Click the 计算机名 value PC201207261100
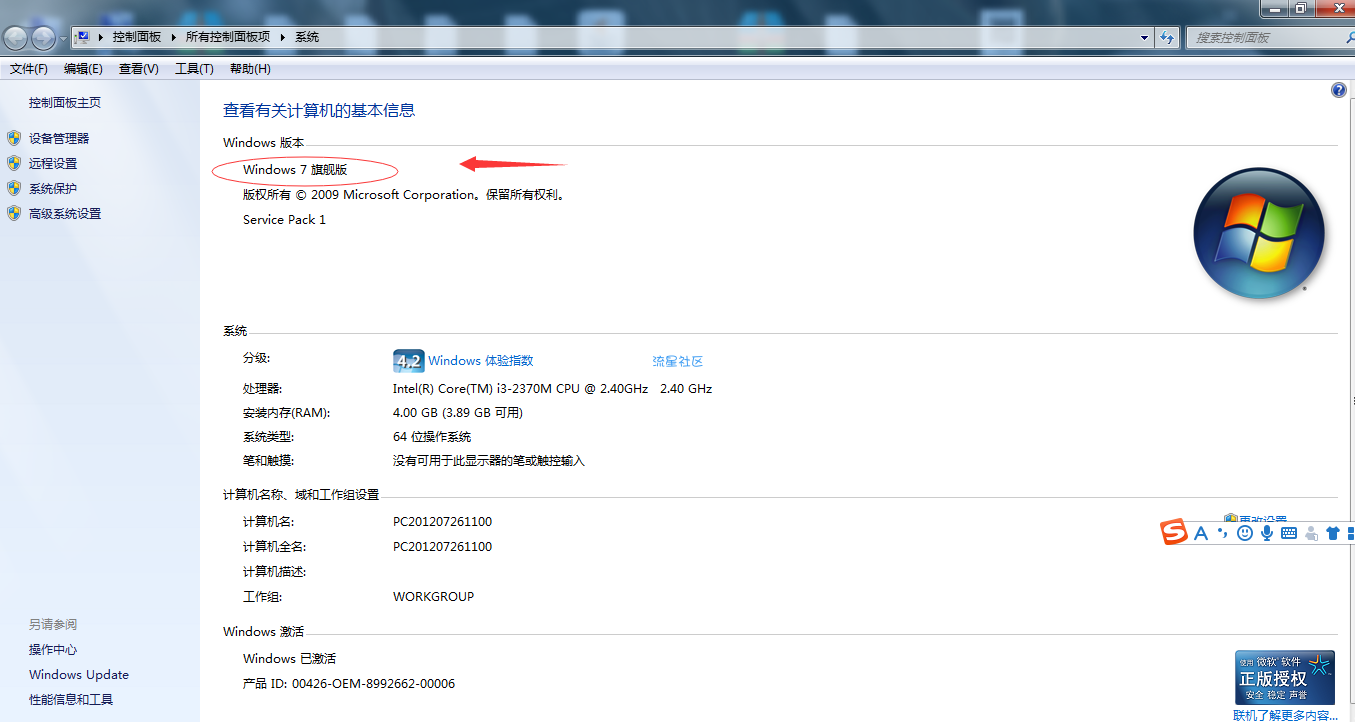This screenshot has width=1355, height=722. pyautogui.click(x=442, y=522)
